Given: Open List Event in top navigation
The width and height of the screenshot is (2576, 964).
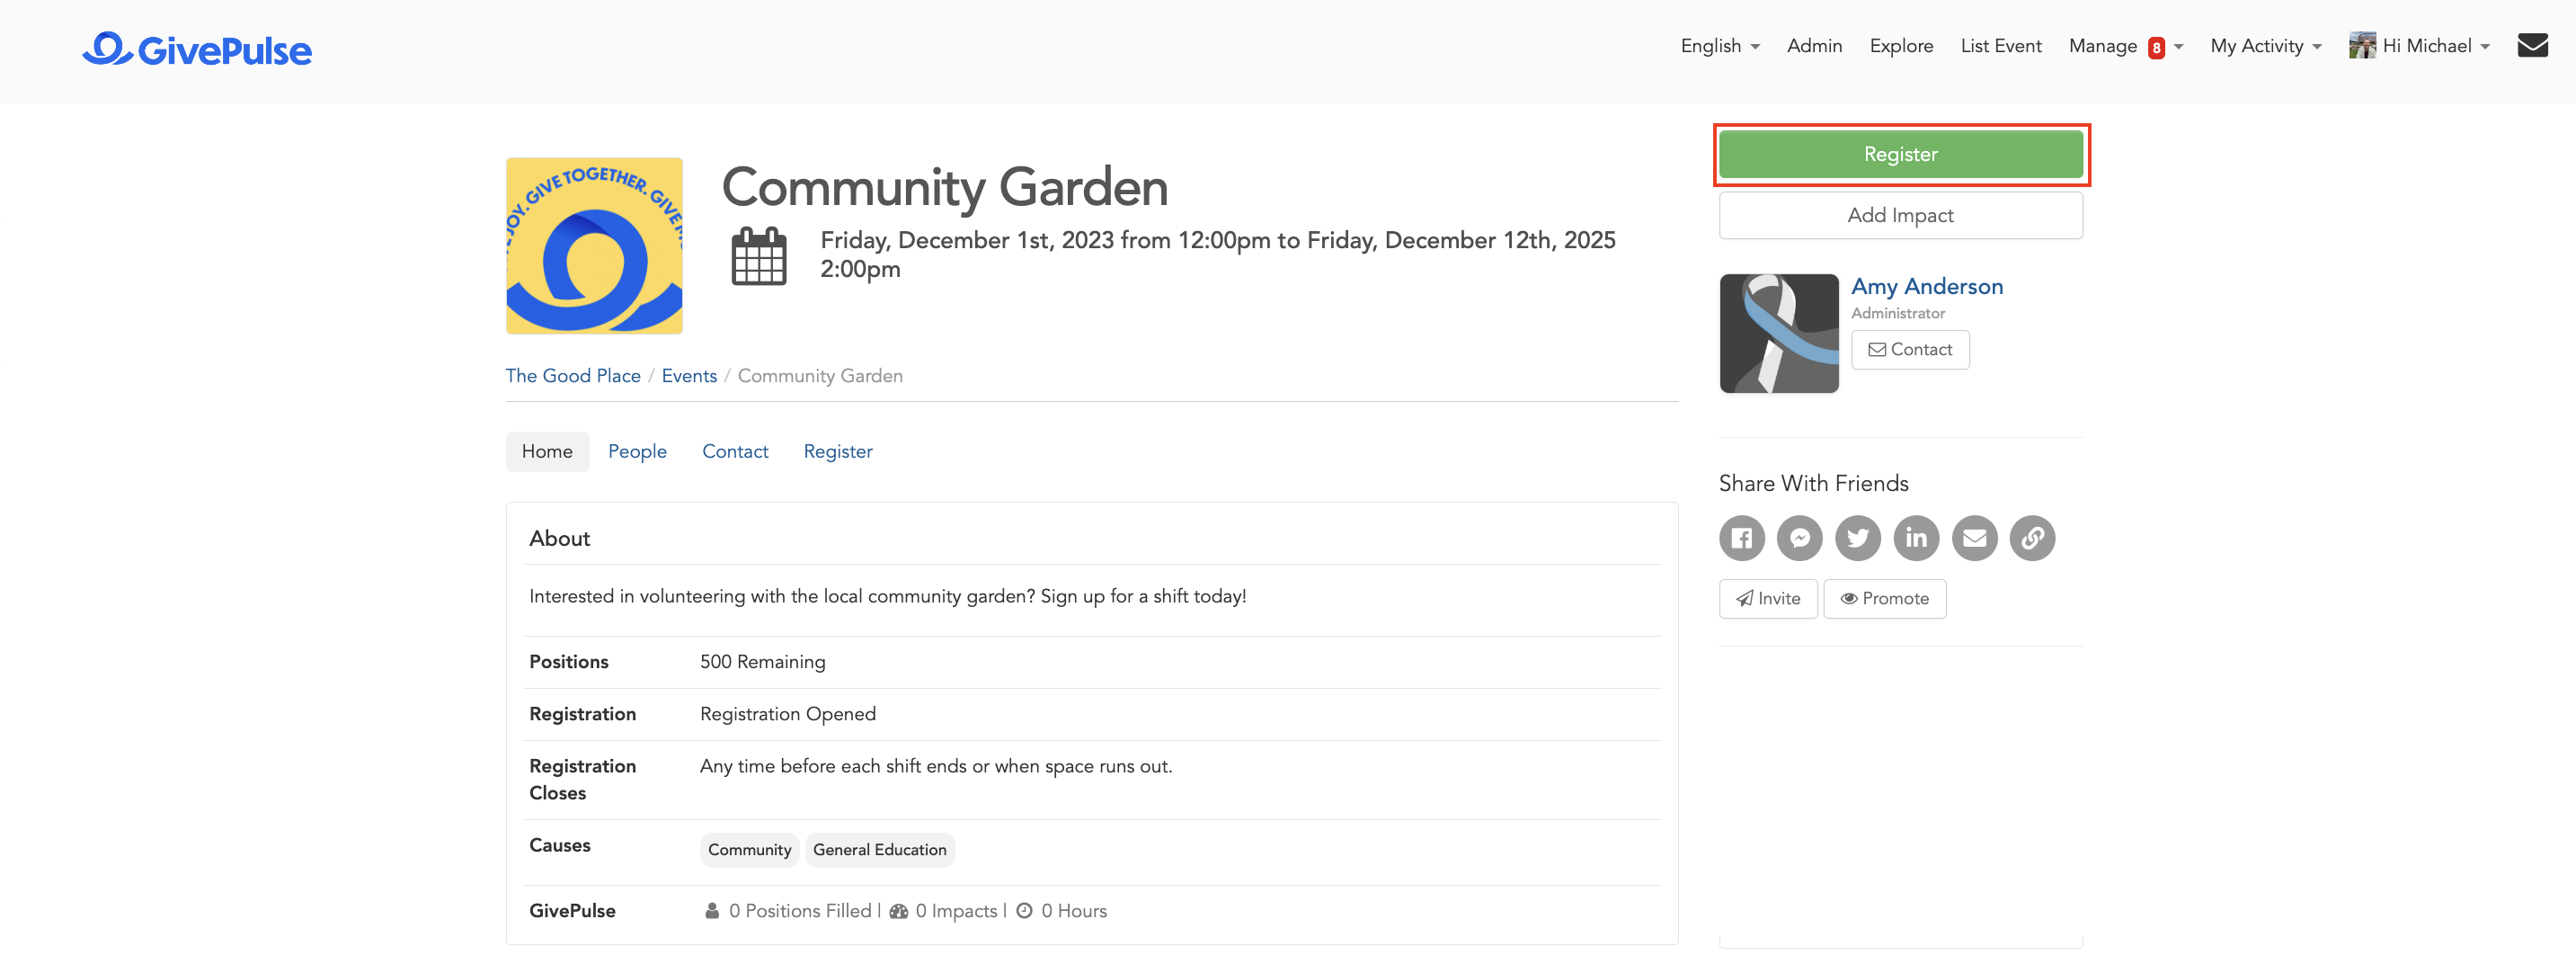Looking at the screenshot, I should click(x=2000, y=46).
